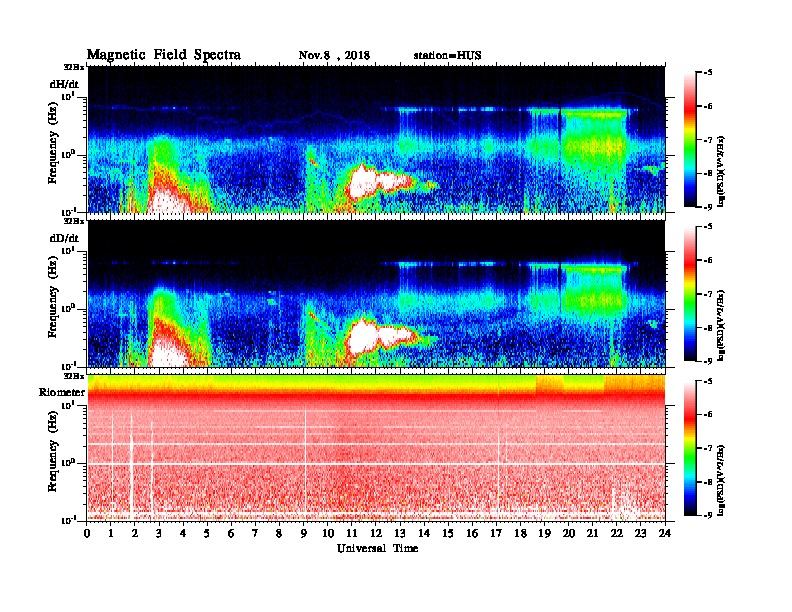This screenshot has height=612, width=792.
Task: Click hour tick label "3" on time axis
Action: click(x=160, y=533)
